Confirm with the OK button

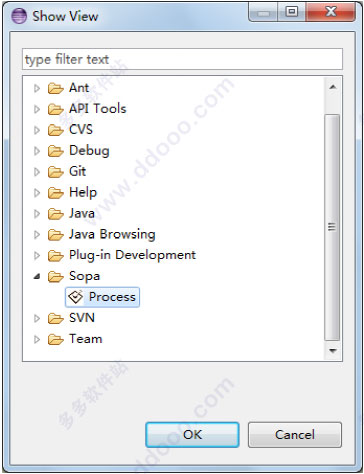[x=192, y=435]
